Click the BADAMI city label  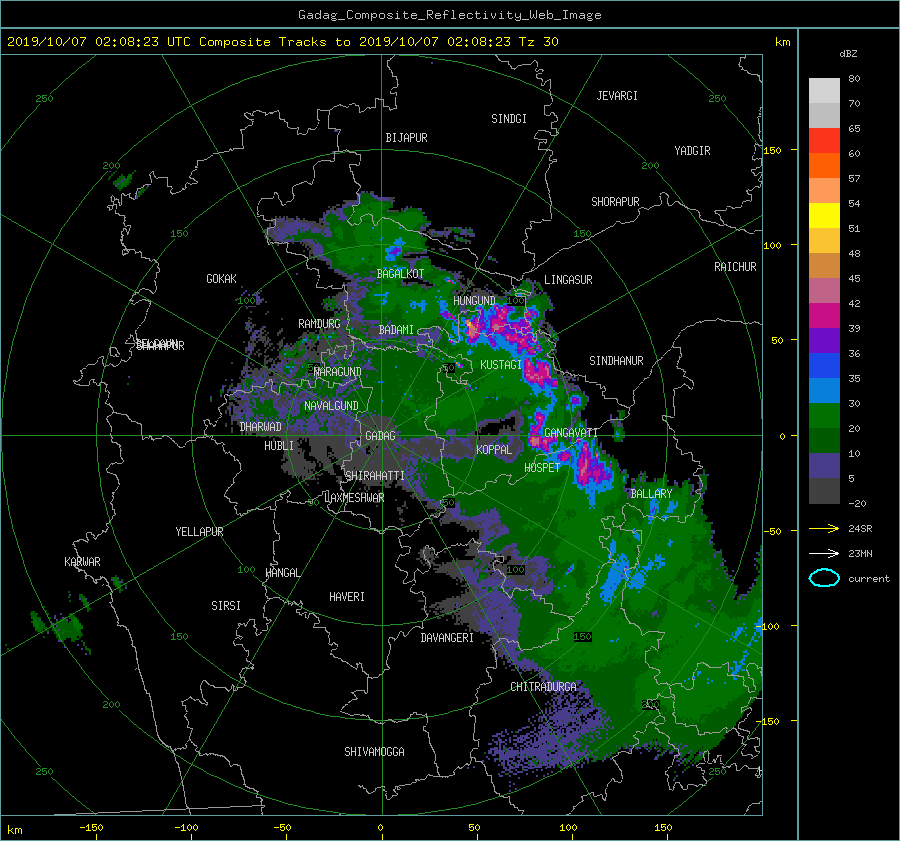[x=396, y=330]
